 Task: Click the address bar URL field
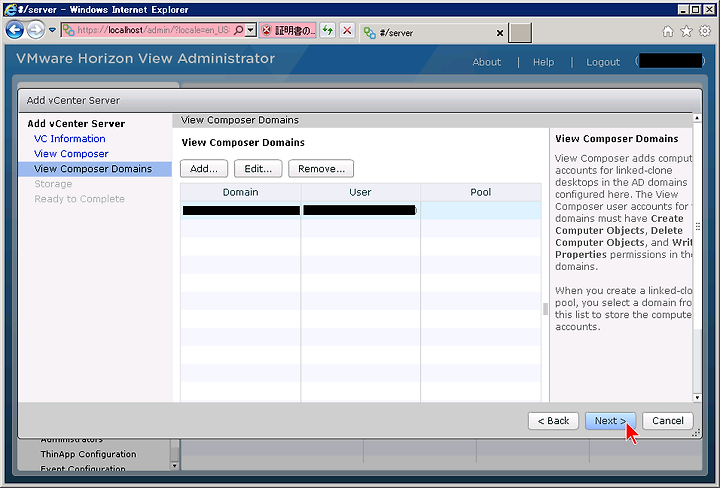[x=153, y=30]
